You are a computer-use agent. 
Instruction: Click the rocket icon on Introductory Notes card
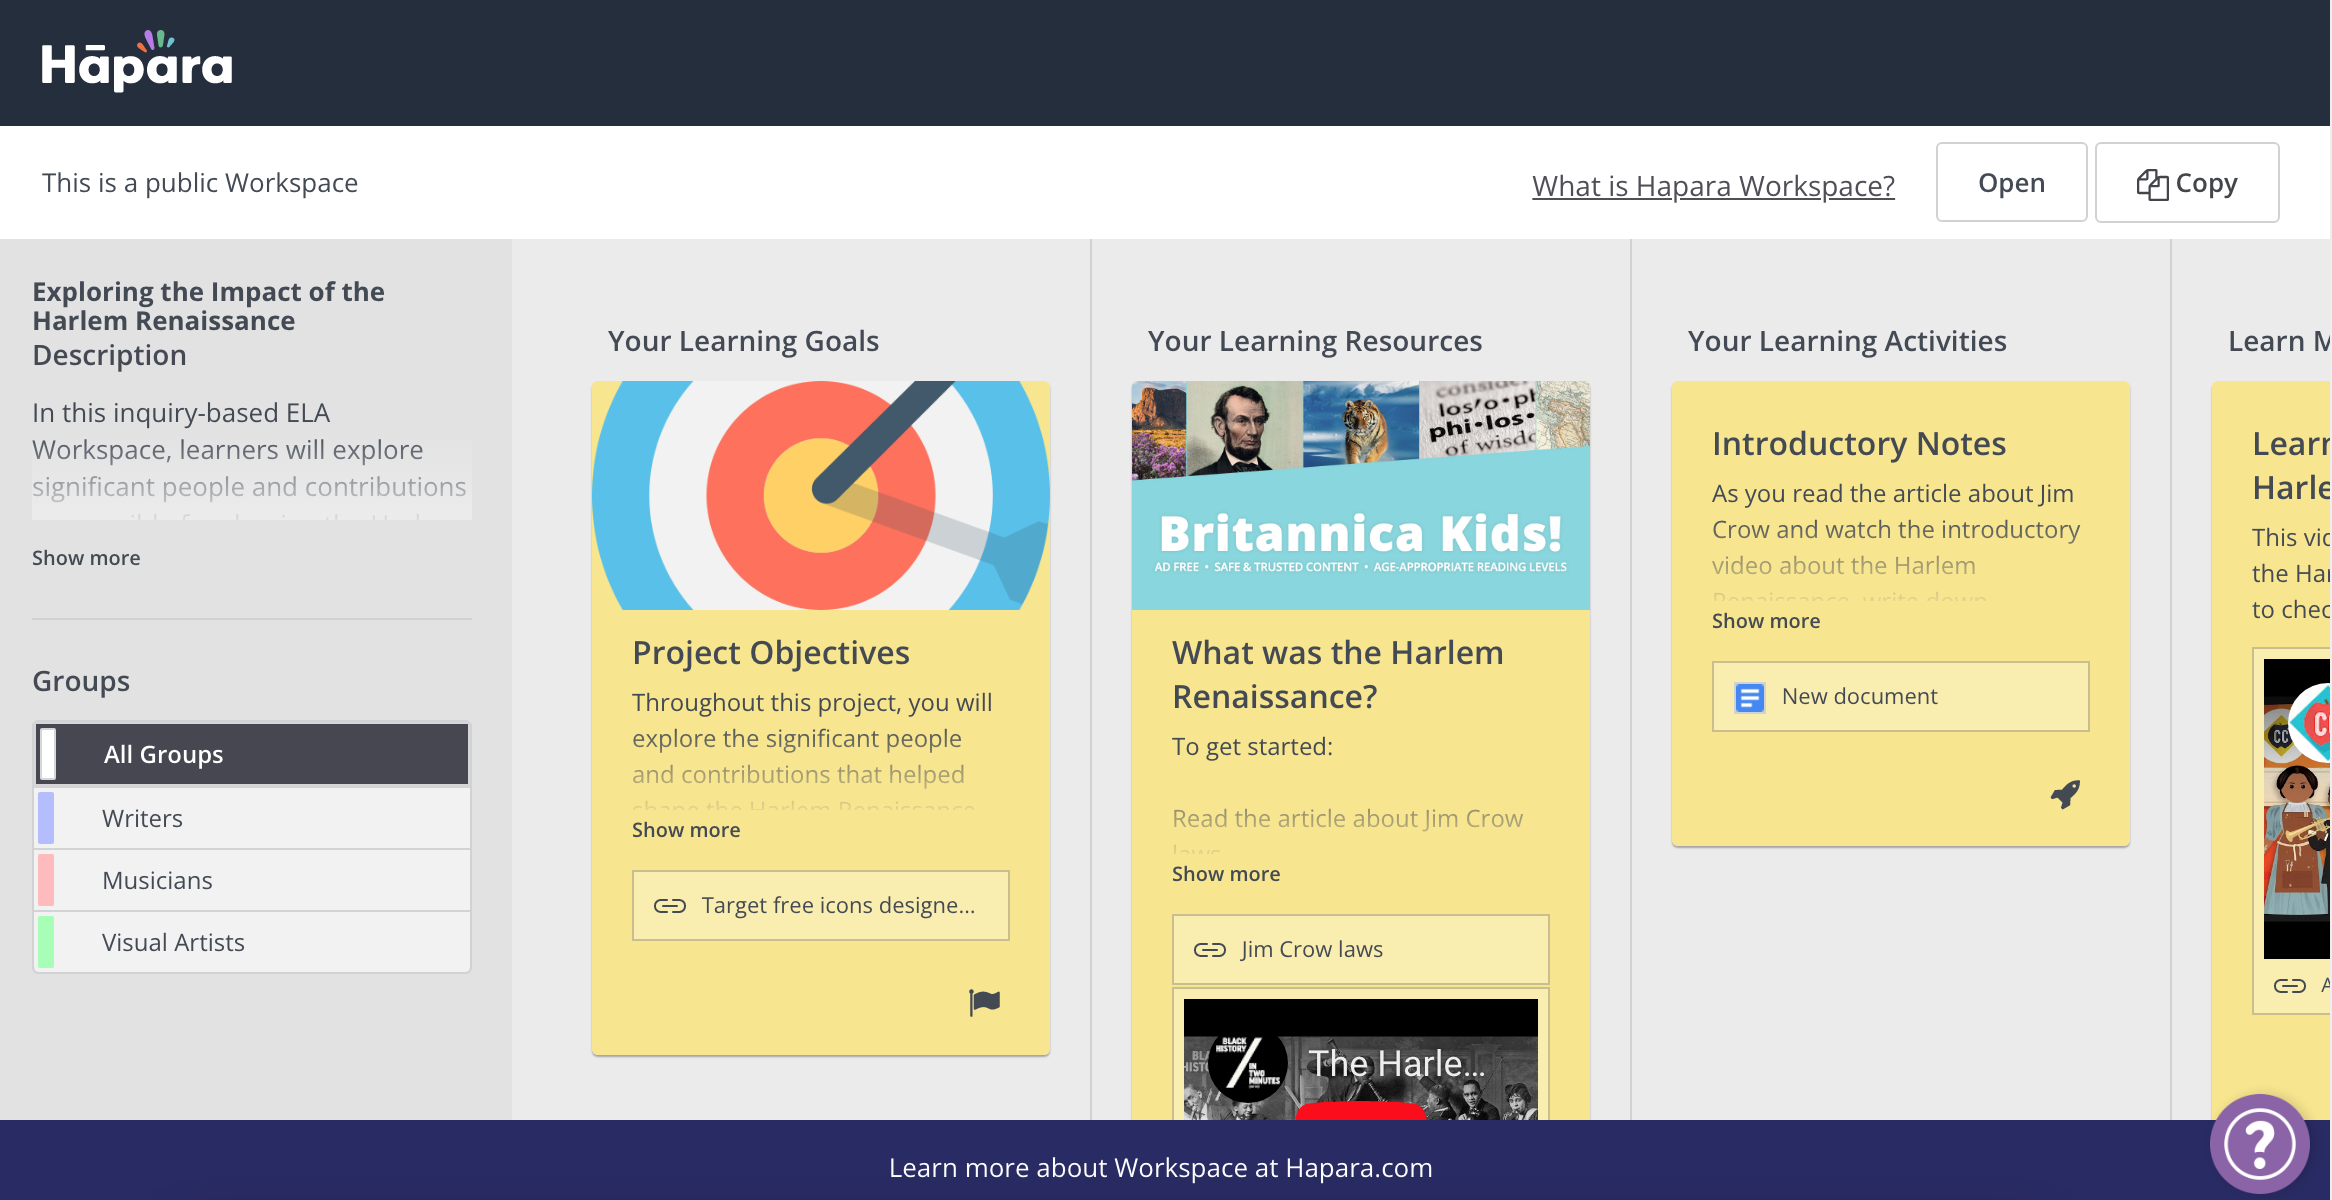pyautogui.click(x=2065, y=794)
